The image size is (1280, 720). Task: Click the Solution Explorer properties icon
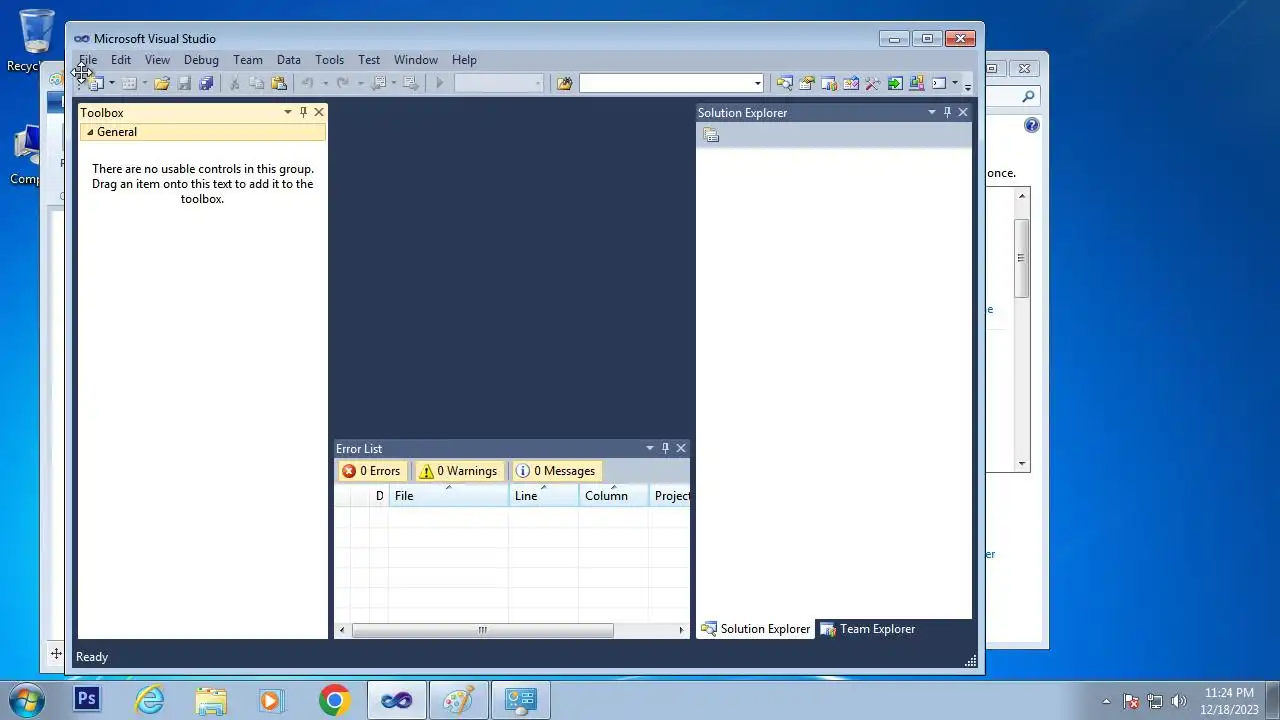[x=711, y=136]
